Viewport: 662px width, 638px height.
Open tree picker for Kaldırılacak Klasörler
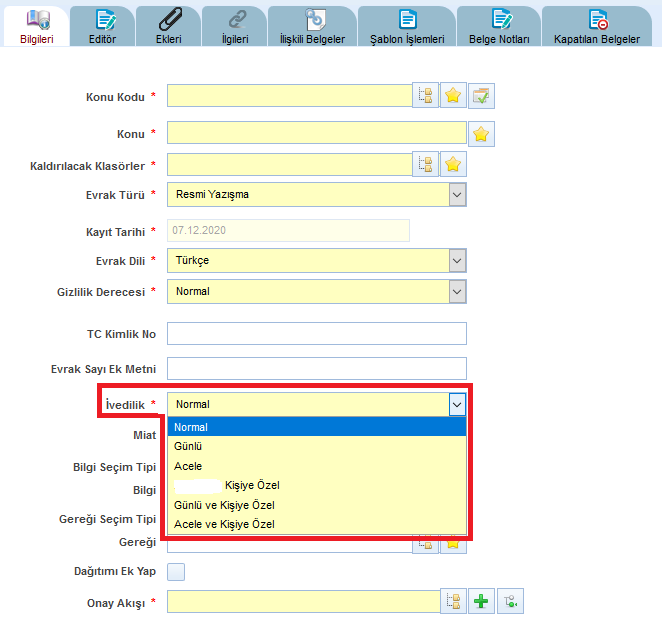425,164
